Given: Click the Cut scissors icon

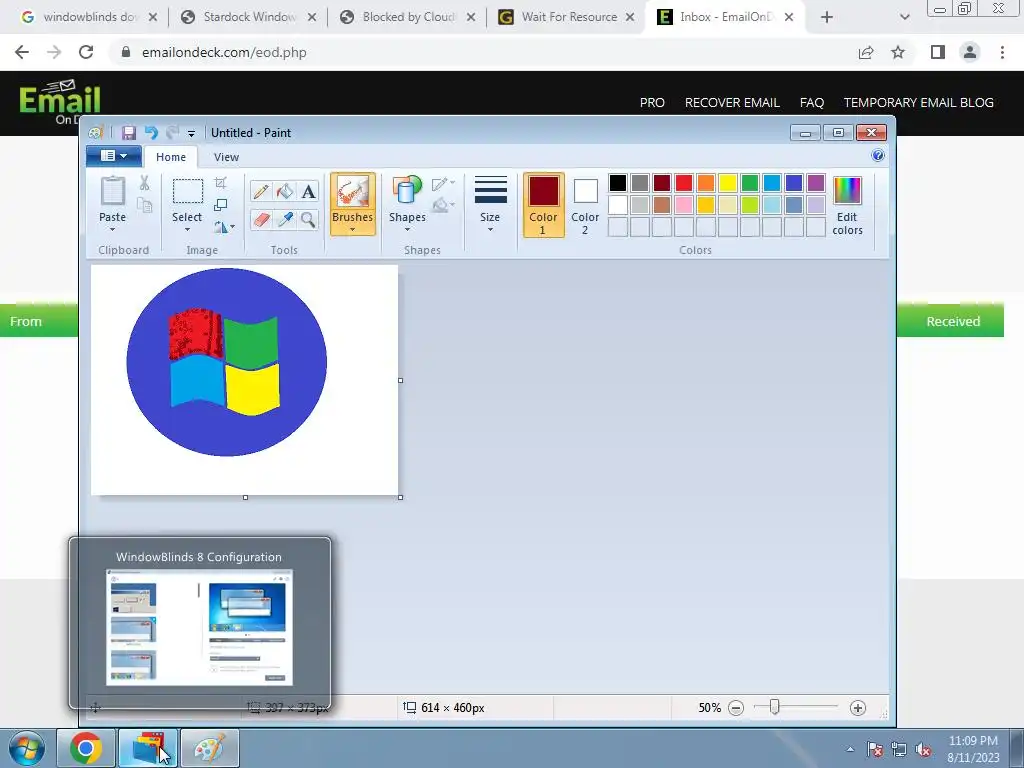Looking at the screenshot, I should coord(144,184).
